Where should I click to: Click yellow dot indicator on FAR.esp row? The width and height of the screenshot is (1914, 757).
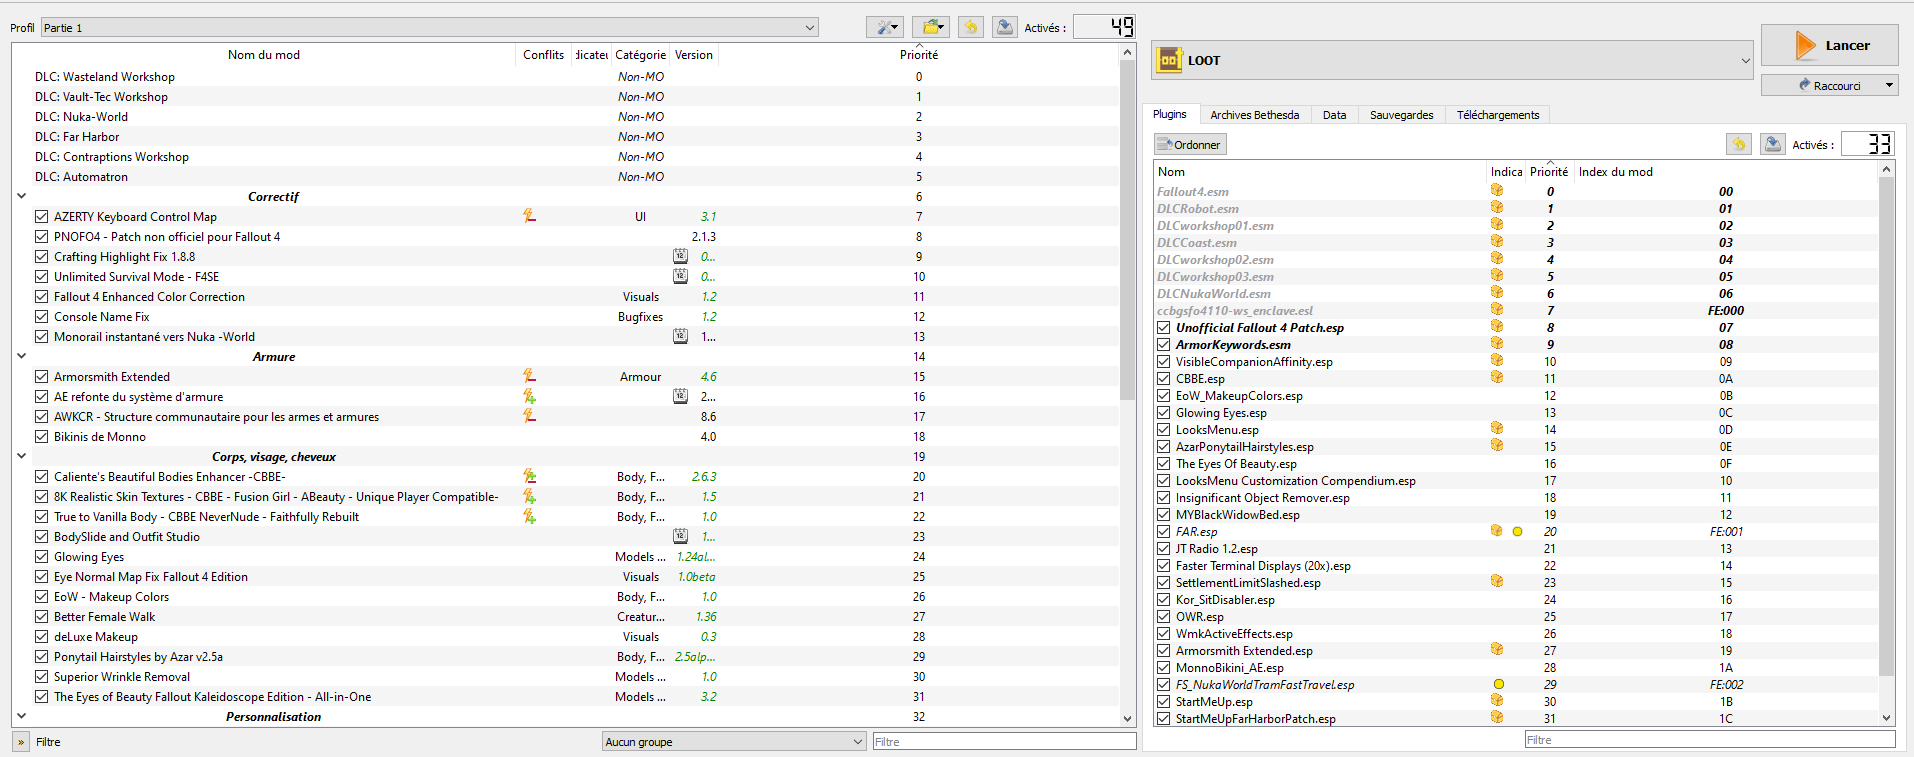[1517, 532]
